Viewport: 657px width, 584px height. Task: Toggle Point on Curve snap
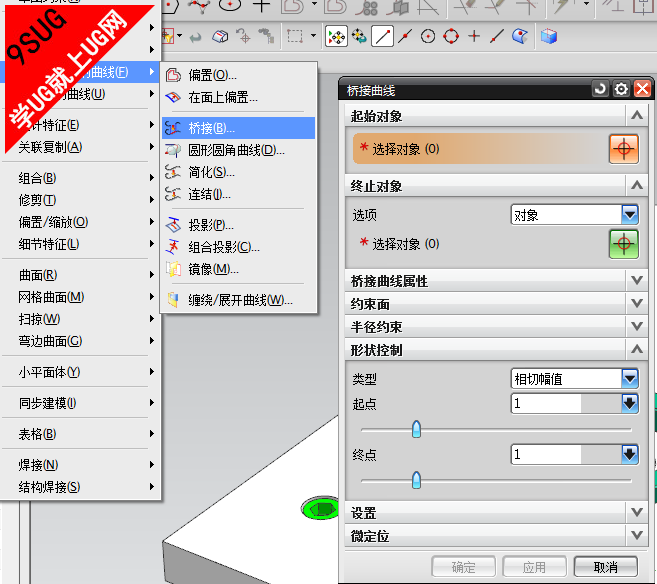(497, 36)
